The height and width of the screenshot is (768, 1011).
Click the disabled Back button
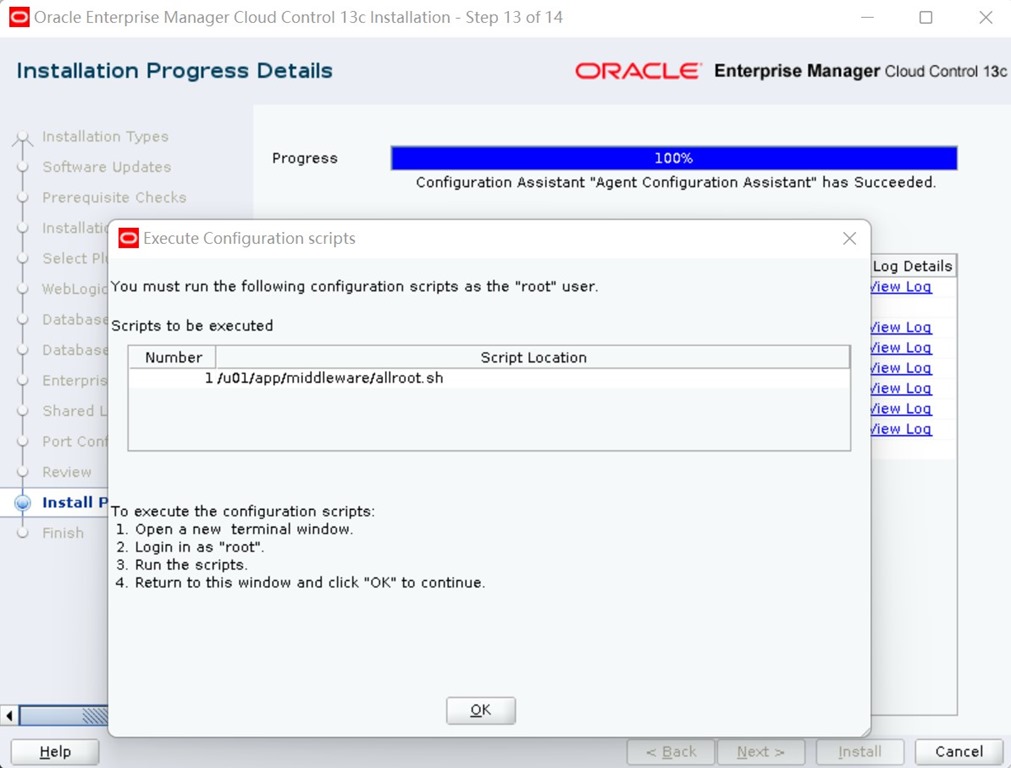pyautogui.click(x=671, y=752)
